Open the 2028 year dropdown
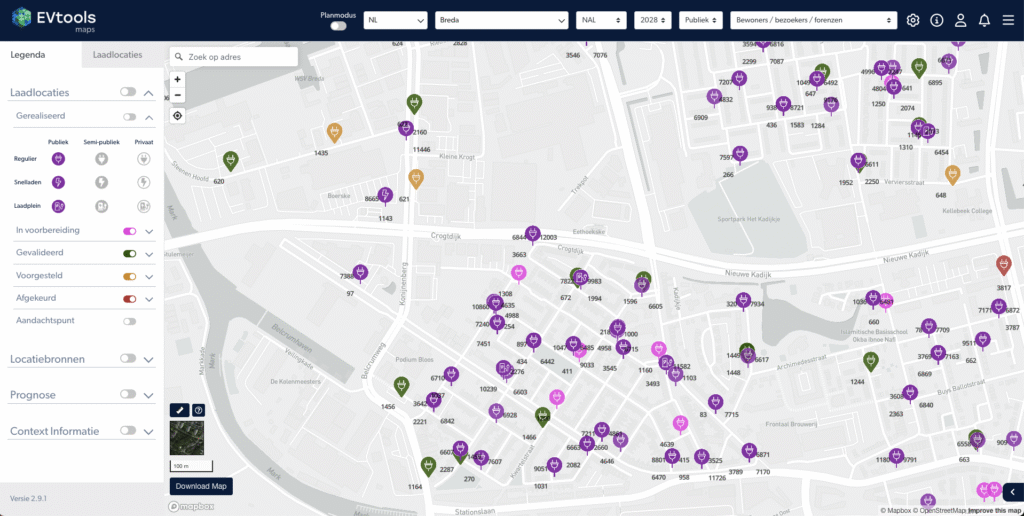This screenshot has width=1024, height=516. point(652,20)
